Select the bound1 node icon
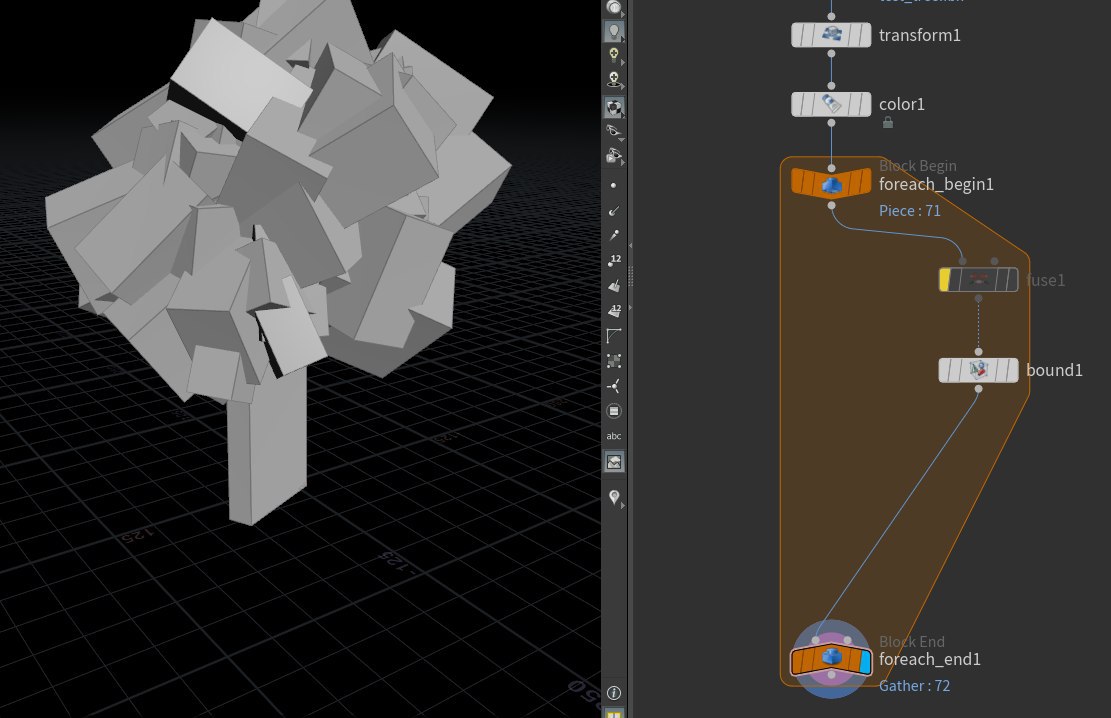The width and height of the screenshot is (1111, 718). click(979, 370)
